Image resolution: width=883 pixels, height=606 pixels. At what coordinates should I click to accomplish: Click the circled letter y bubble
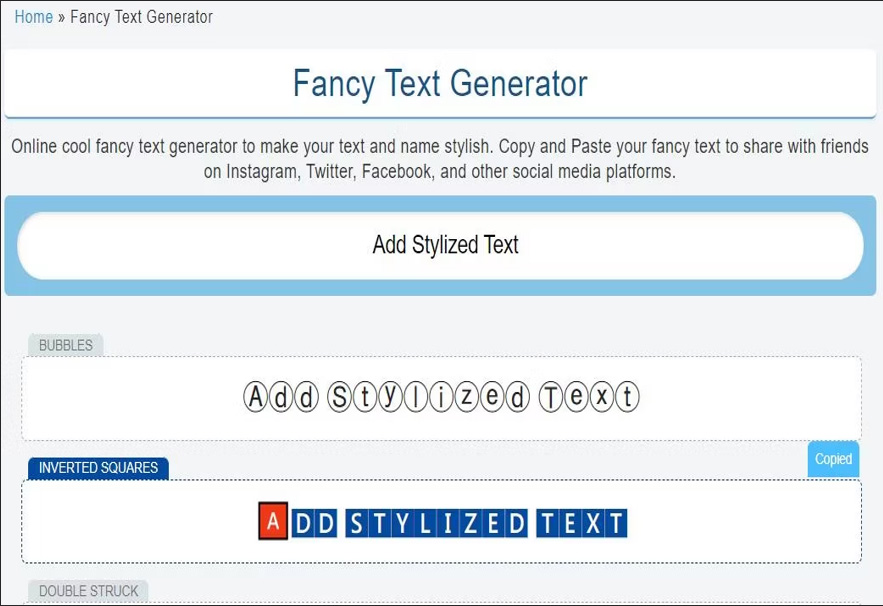390,396
